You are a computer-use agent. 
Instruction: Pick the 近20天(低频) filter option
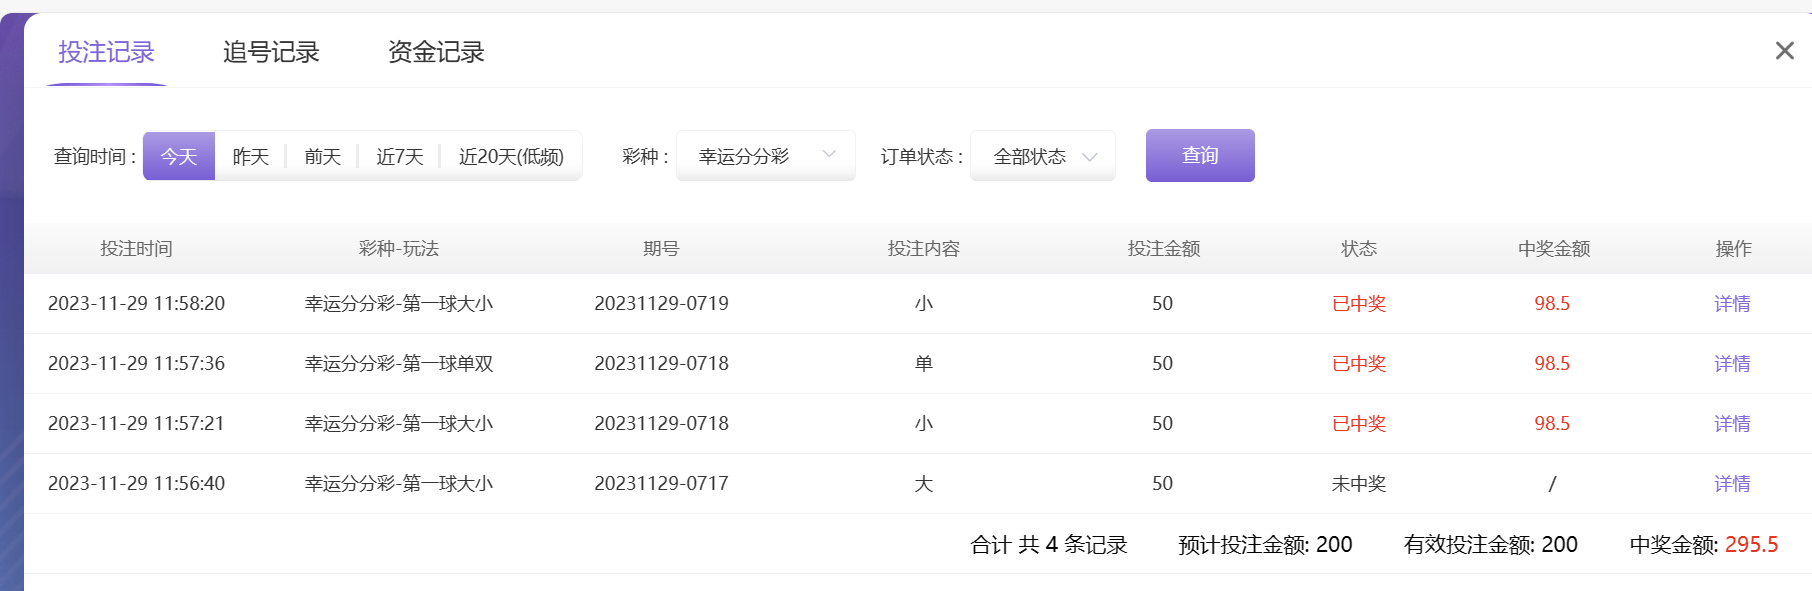coord(511,157)
